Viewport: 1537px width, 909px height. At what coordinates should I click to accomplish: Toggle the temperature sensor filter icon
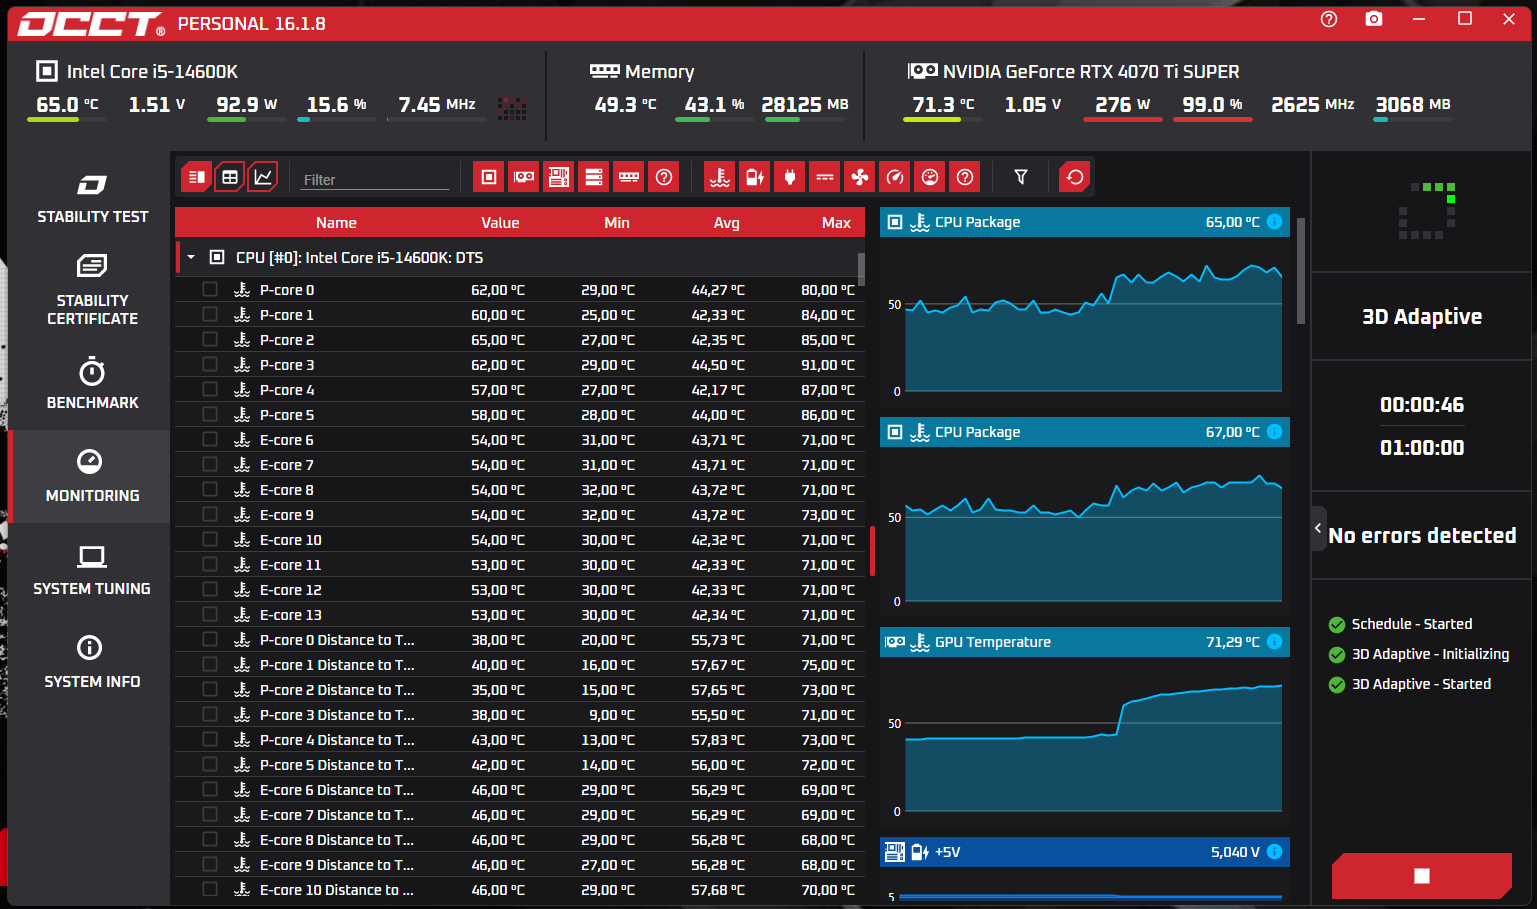pos(720,177)
